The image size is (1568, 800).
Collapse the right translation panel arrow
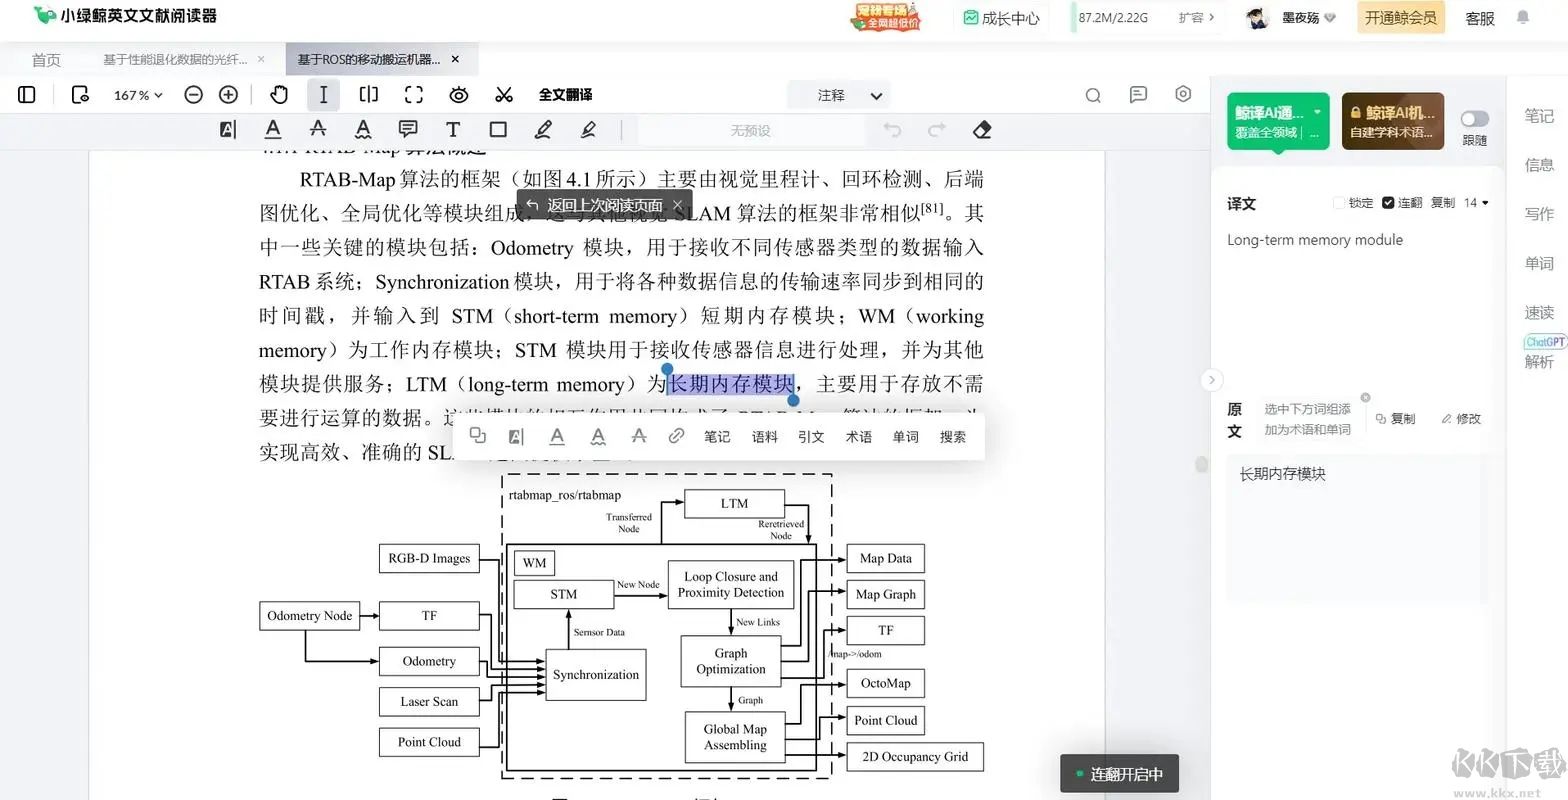(x=1211, y=380)
